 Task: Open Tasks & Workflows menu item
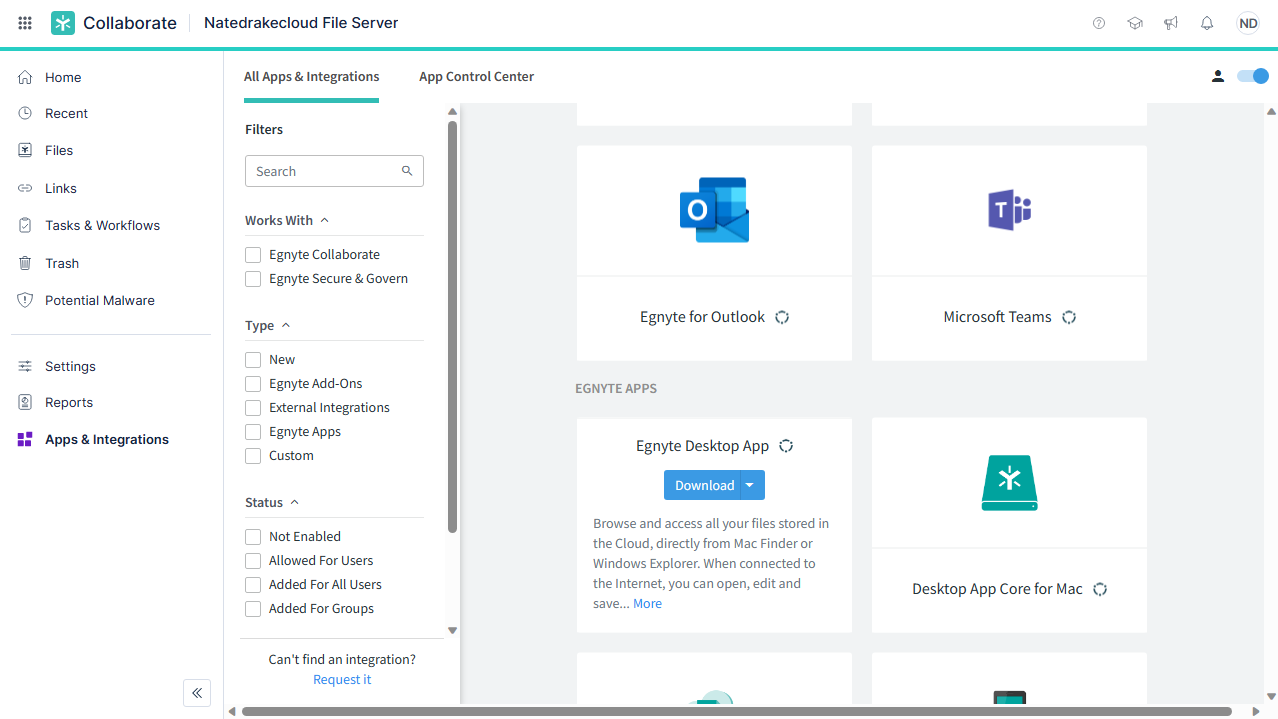102,225
